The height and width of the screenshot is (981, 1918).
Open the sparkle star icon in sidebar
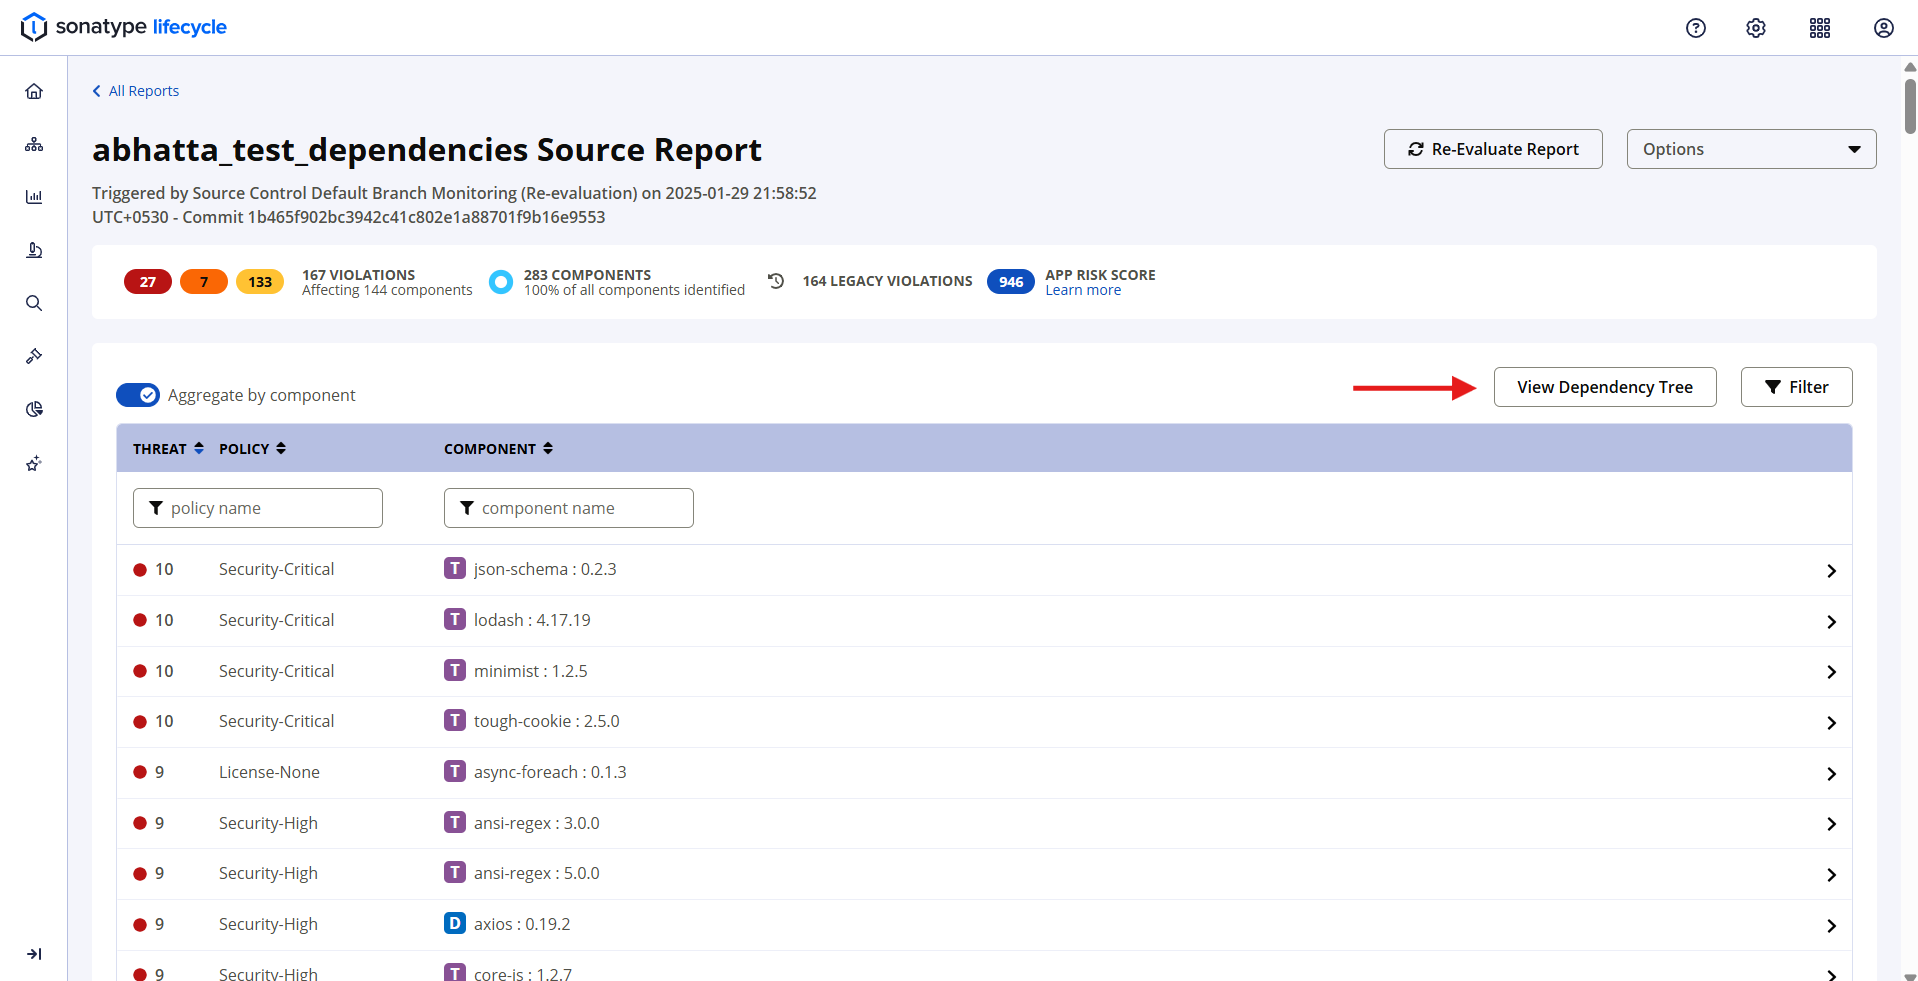[x=34, y=463]
